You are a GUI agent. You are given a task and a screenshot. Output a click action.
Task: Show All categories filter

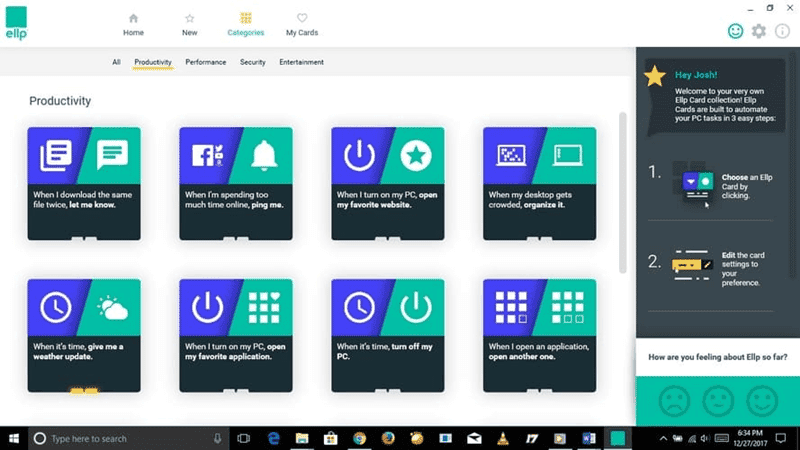116,62
